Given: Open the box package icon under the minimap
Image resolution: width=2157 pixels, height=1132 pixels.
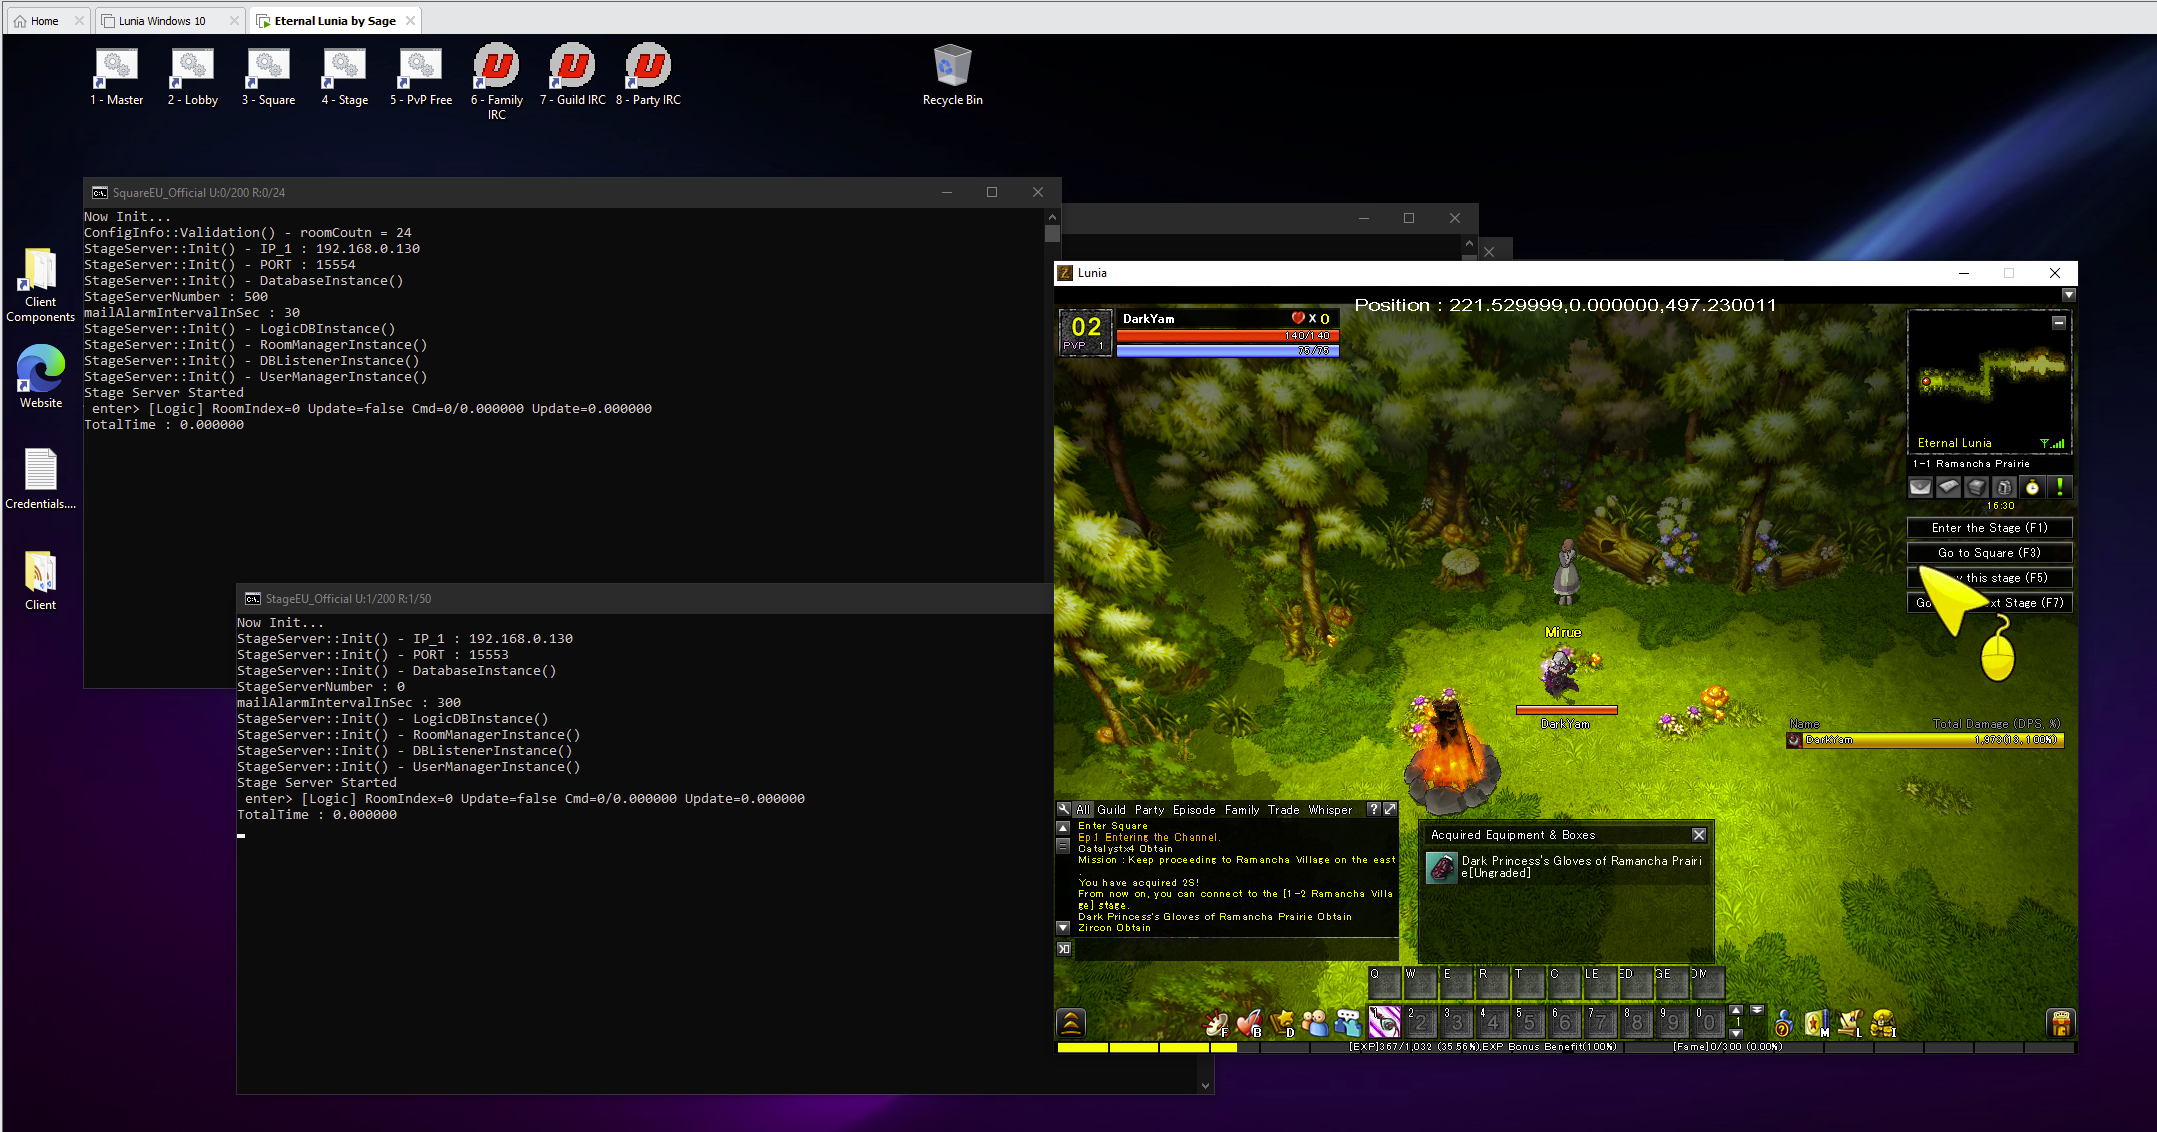Looking at the screenshot, I should coord(1976,487).
